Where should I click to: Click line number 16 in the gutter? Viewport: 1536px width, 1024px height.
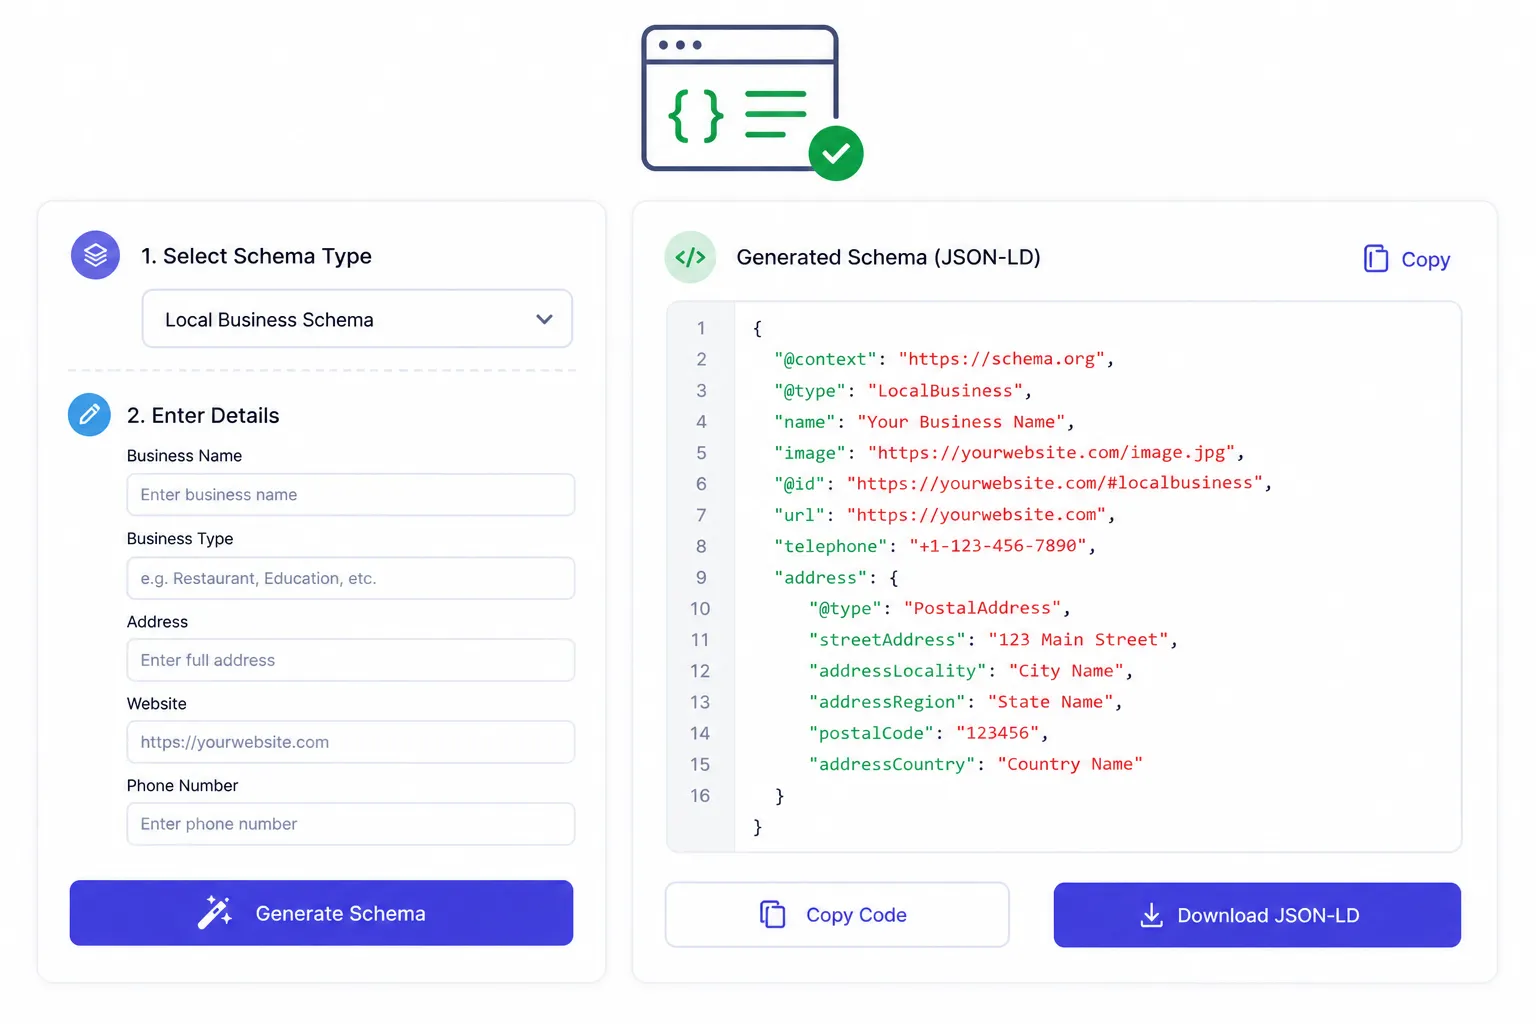coord(700,796)
